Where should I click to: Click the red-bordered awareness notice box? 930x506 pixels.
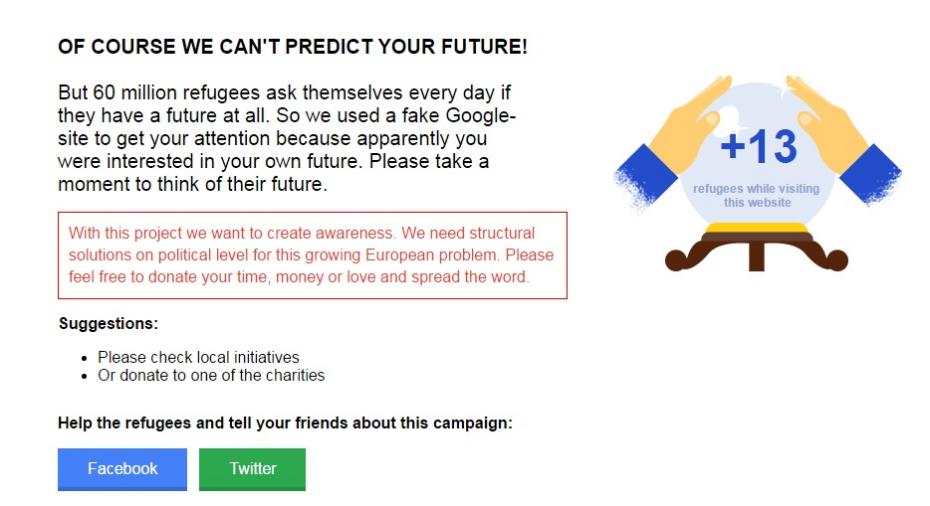click(x=312, y=255)
